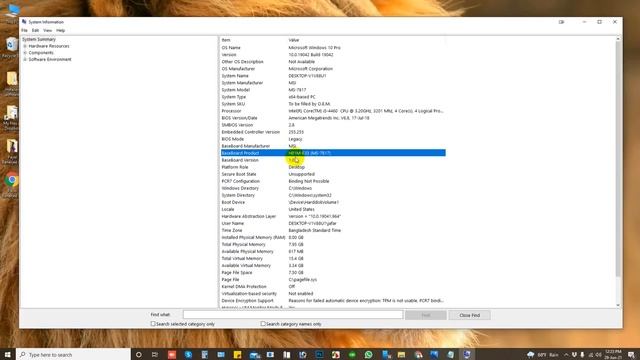Select the System Manufacturer row
Screen dimensions: 640x360
tap(333, 83)
